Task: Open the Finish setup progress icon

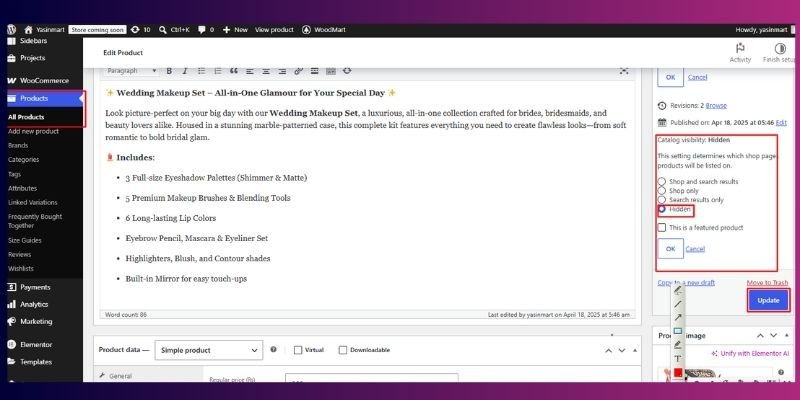Action: (780, 48)
